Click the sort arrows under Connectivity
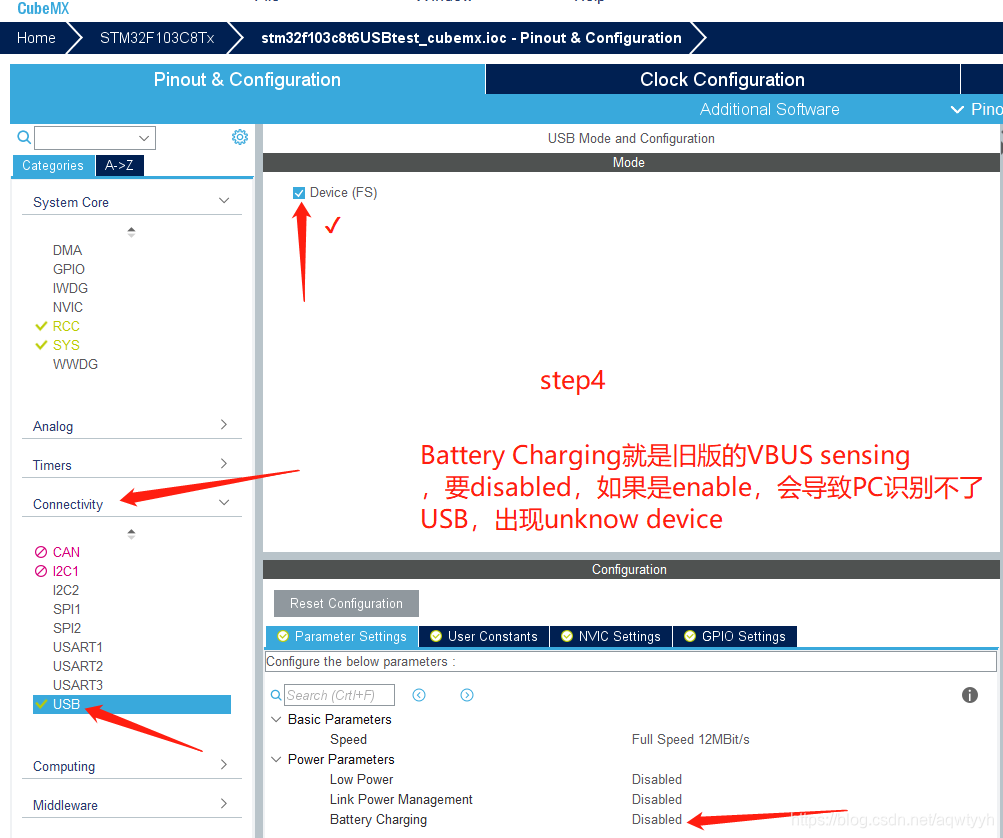The width and height of the screenshot is (1003, 838). [131, 534]
